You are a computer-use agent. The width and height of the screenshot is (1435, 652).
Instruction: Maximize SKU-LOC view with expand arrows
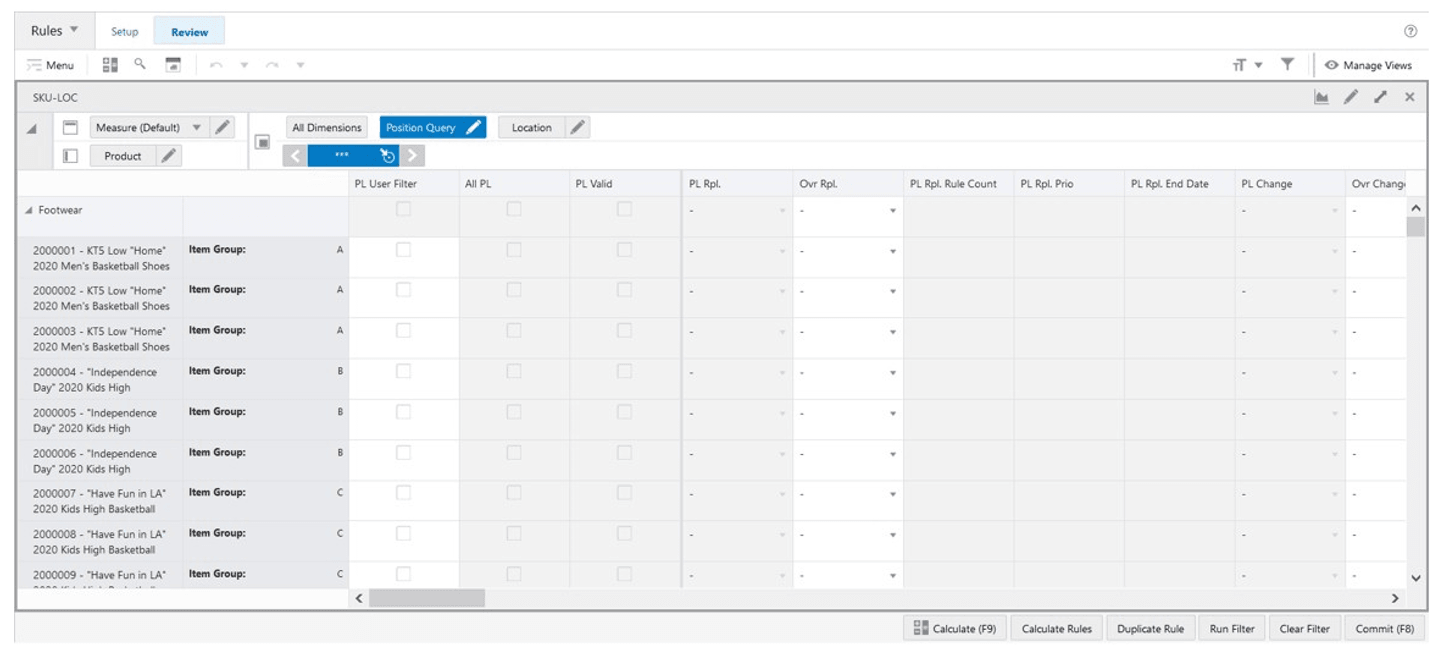(x=1380, y=97)
